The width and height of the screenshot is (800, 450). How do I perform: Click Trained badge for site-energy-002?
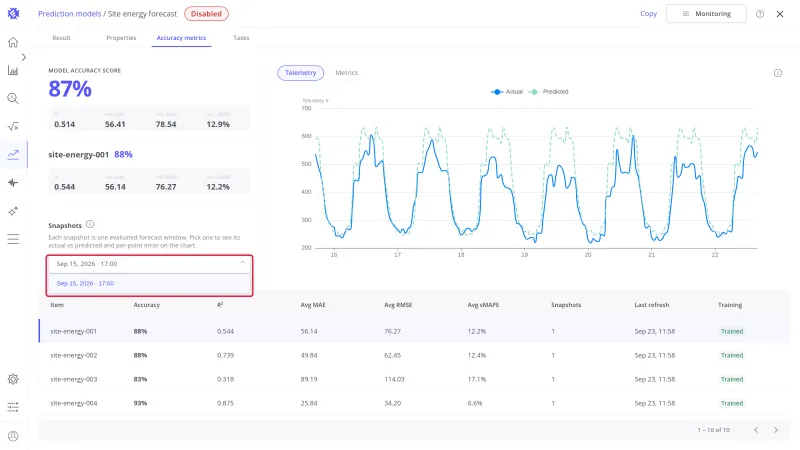(x=732, y=355)
